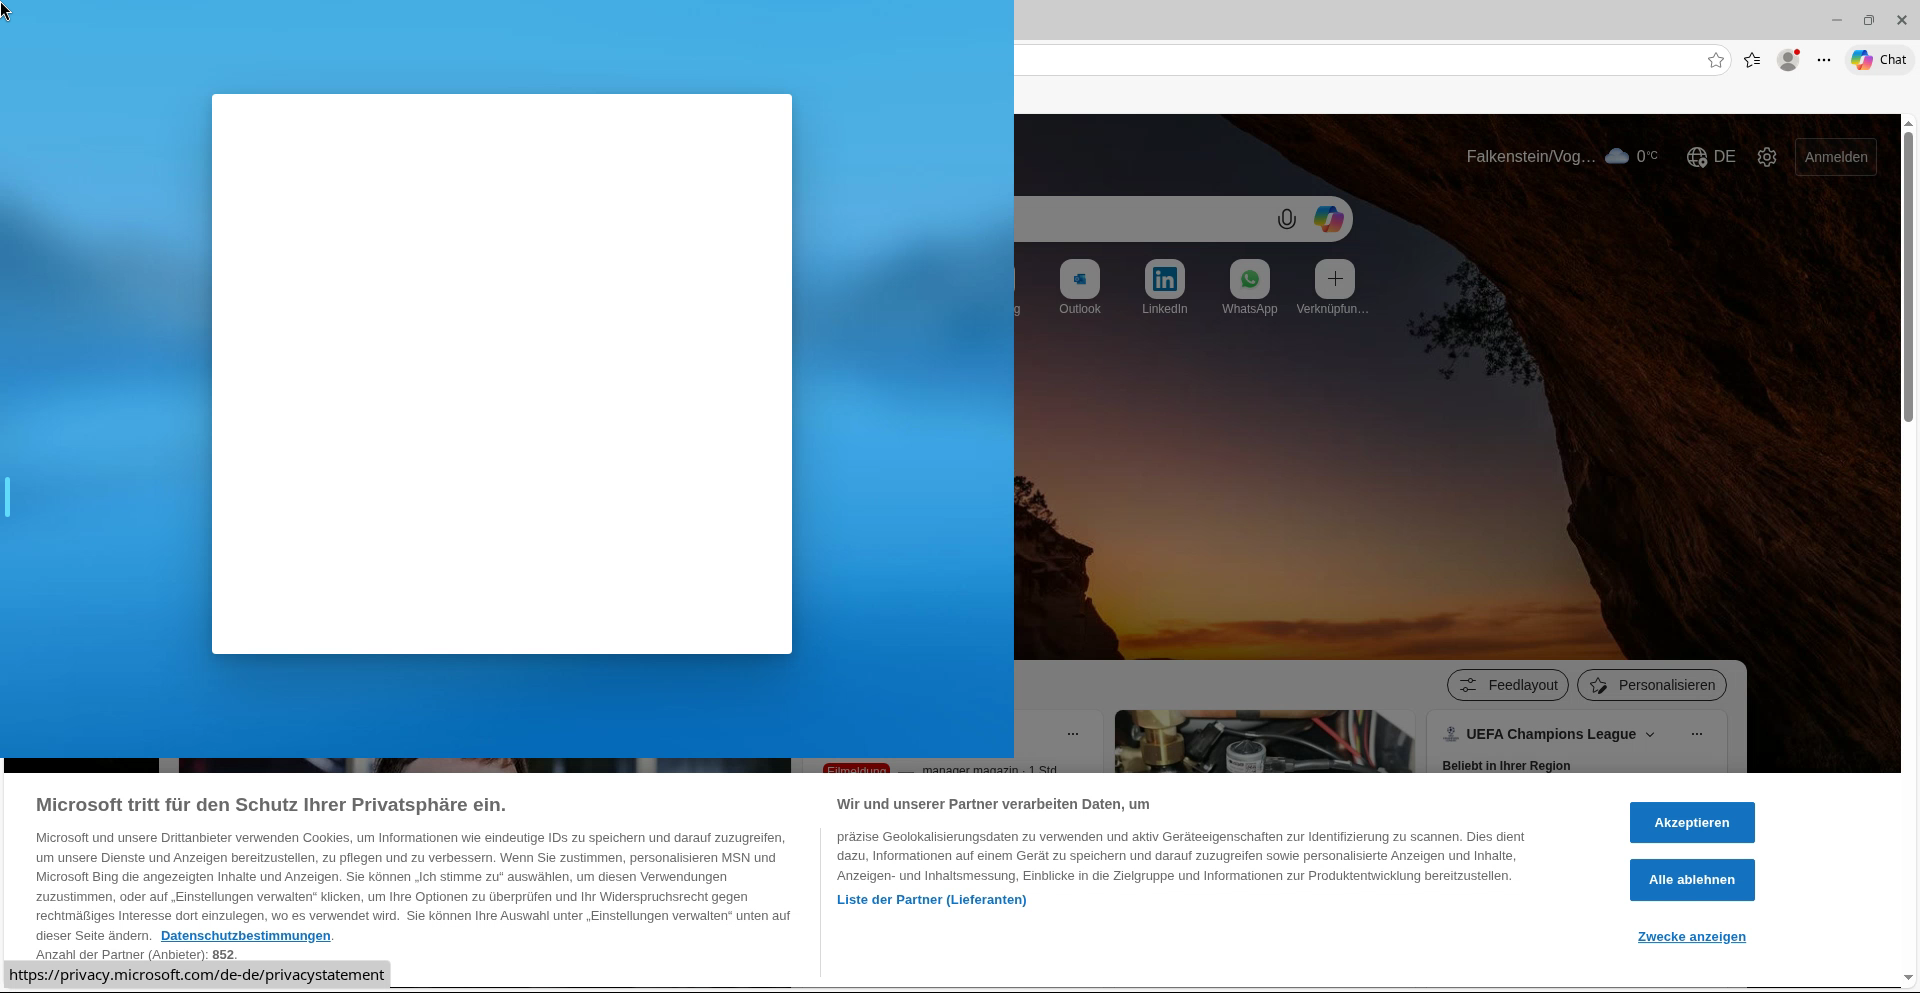1920x993 pixels.
Task: Launch the WhatsApp shortcut tile
Action: pos(1249,280)
